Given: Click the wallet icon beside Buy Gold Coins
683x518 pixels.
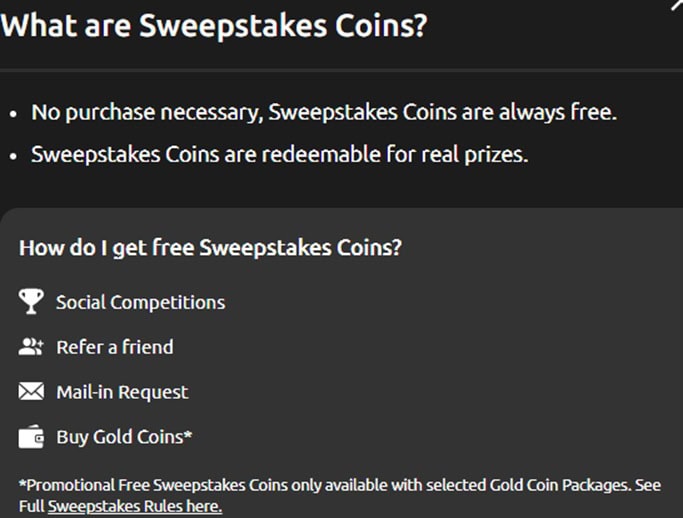Looking at the screenshot, I should (31, 437).
